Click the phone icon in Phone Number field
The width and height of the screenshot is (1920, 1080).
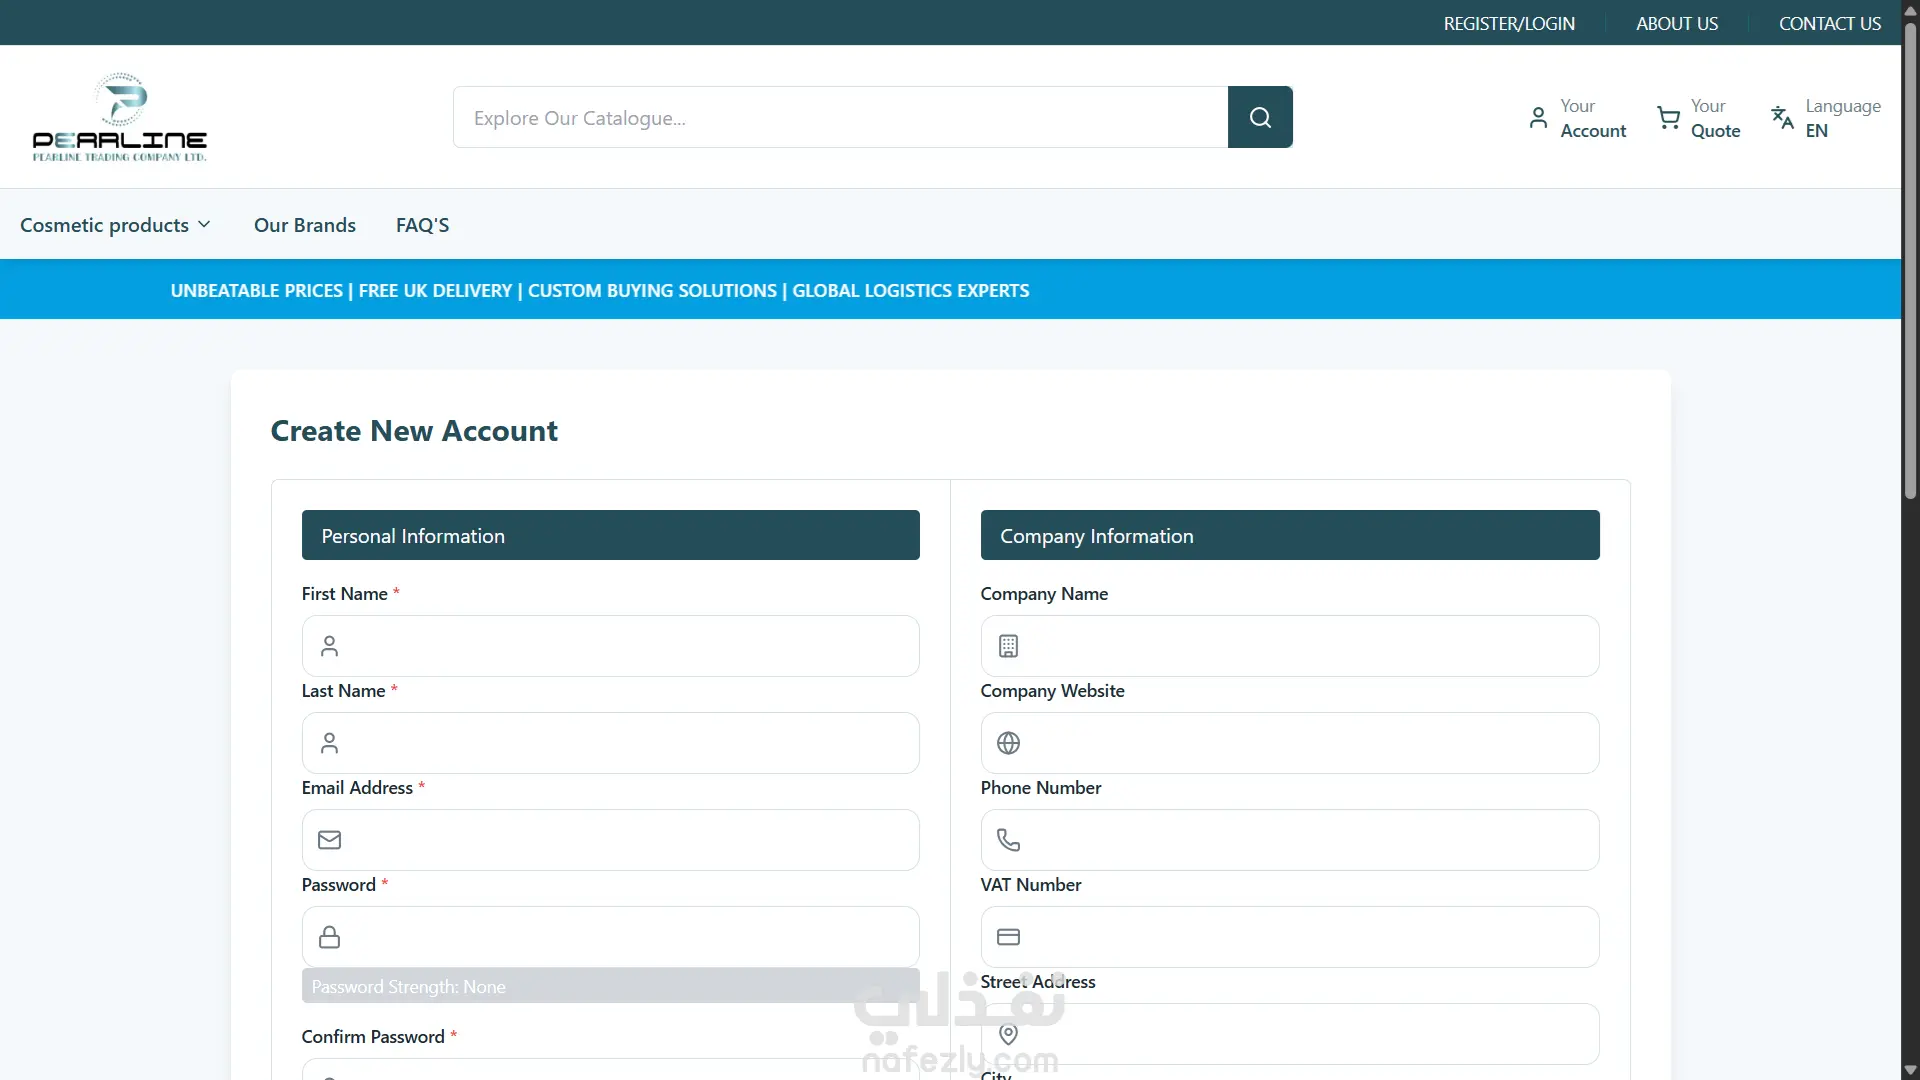[1008, 840]
